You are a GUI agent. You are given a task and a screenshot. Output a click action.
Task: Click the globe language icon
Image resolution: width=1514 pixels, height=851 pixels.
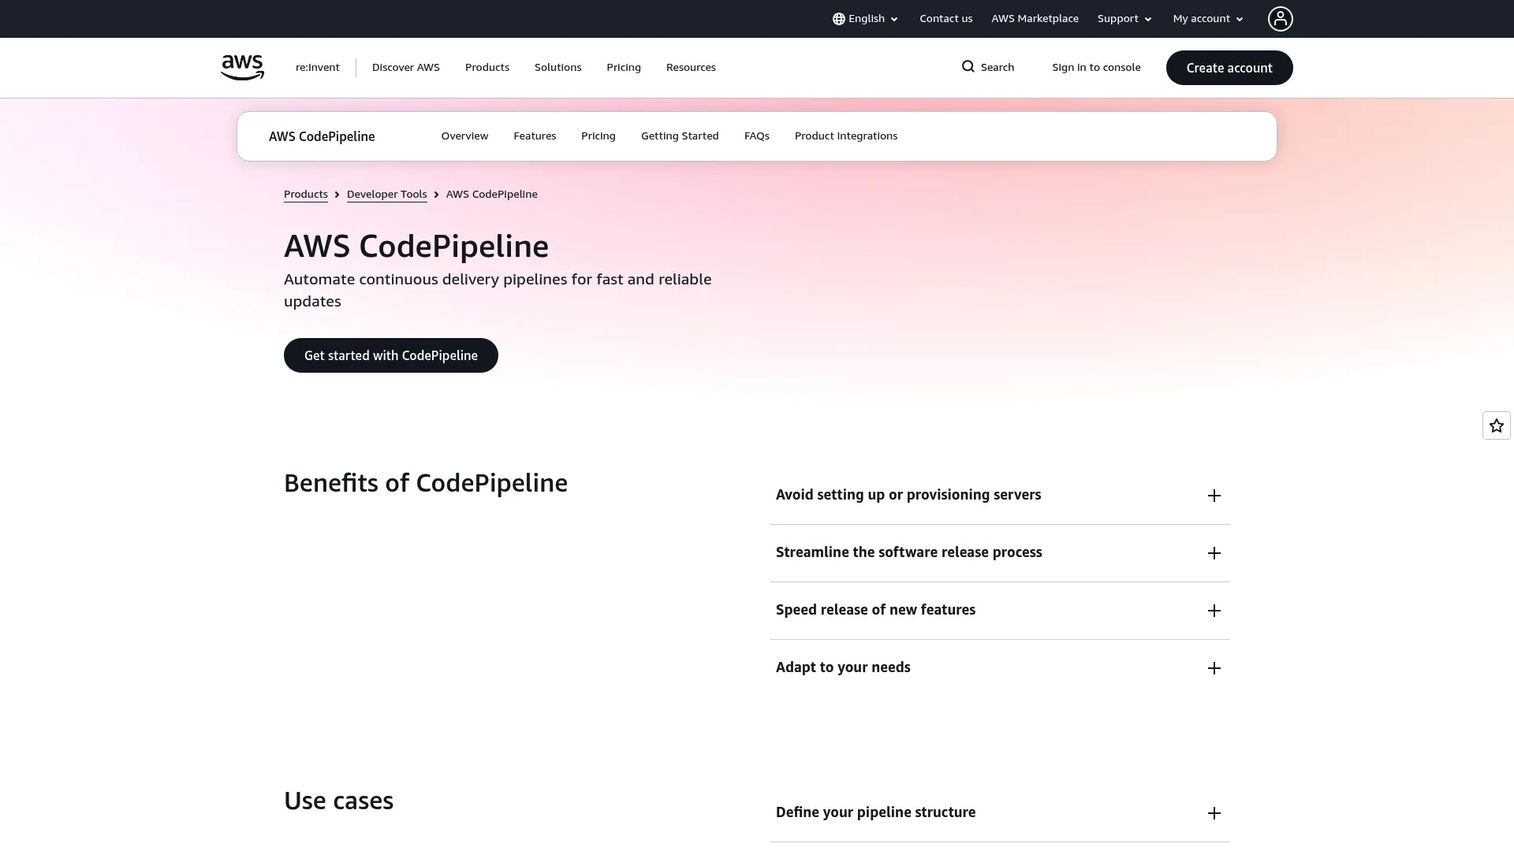[839, 19]
